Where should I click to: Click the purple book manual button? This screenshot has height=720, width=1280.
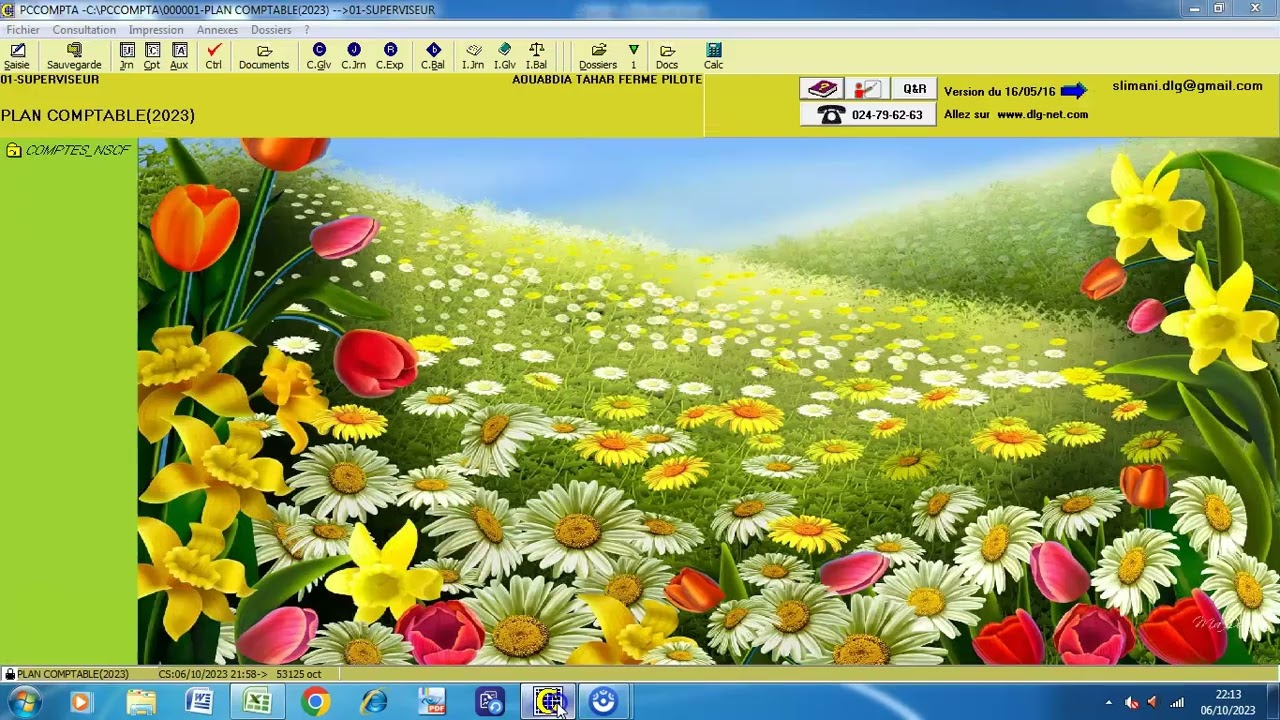(822, 89)
